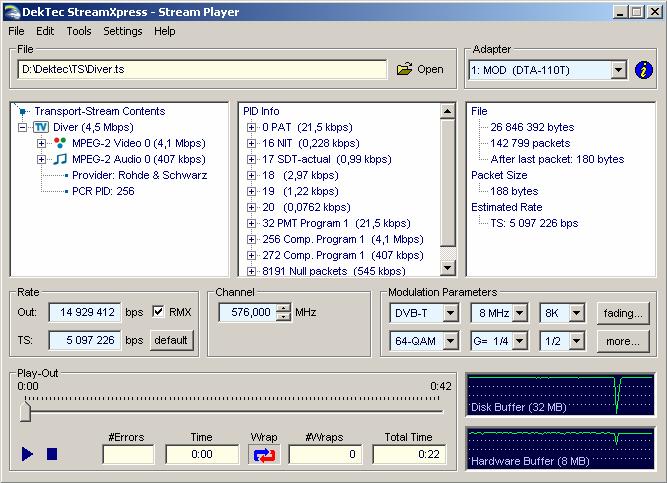Collapse the Diver program tree node
The width and height of the screenshot is (667, 483).
pyautogui.click(x=23, y=127)
